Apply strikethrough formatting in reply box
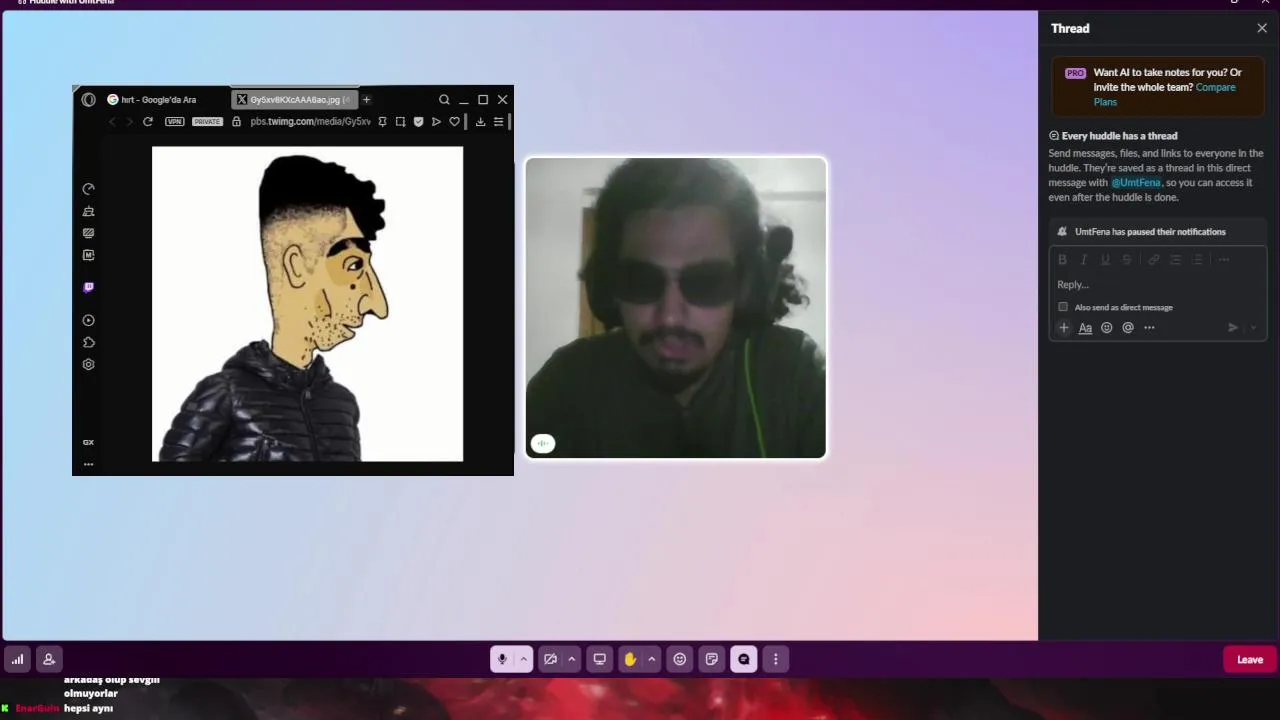1280x720 pixels. [x=1127, y=260]
